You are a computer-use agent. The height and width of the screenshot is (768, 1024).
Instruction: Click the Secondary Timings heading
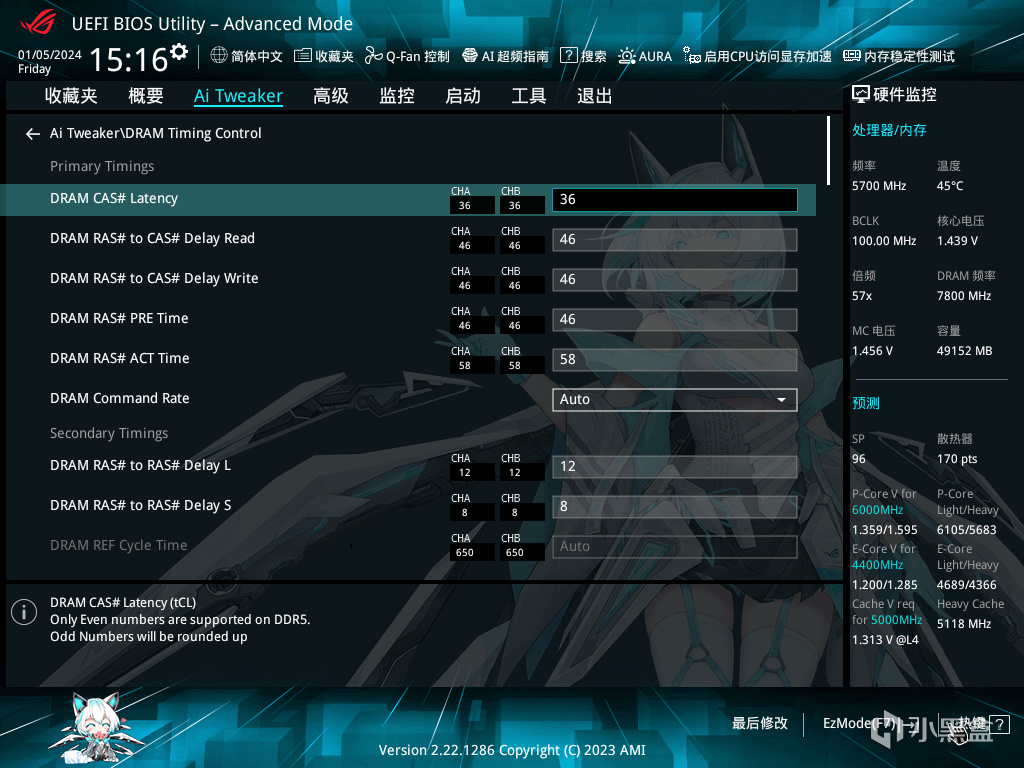click(x=109, y=433)
